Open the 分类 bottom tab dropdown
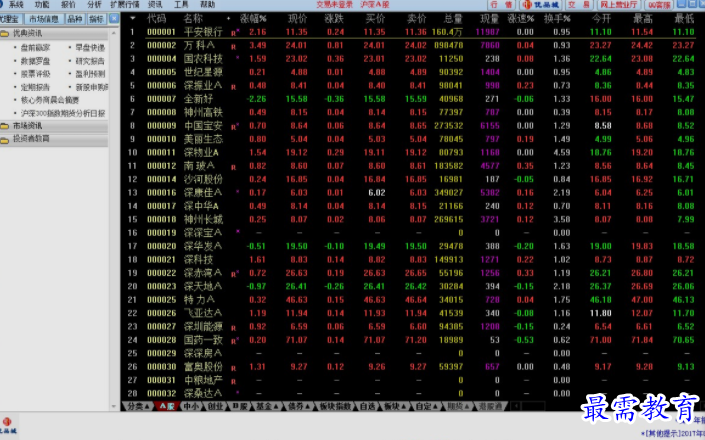This screenshot has height=440, width=705. click(x=138, y=406)
